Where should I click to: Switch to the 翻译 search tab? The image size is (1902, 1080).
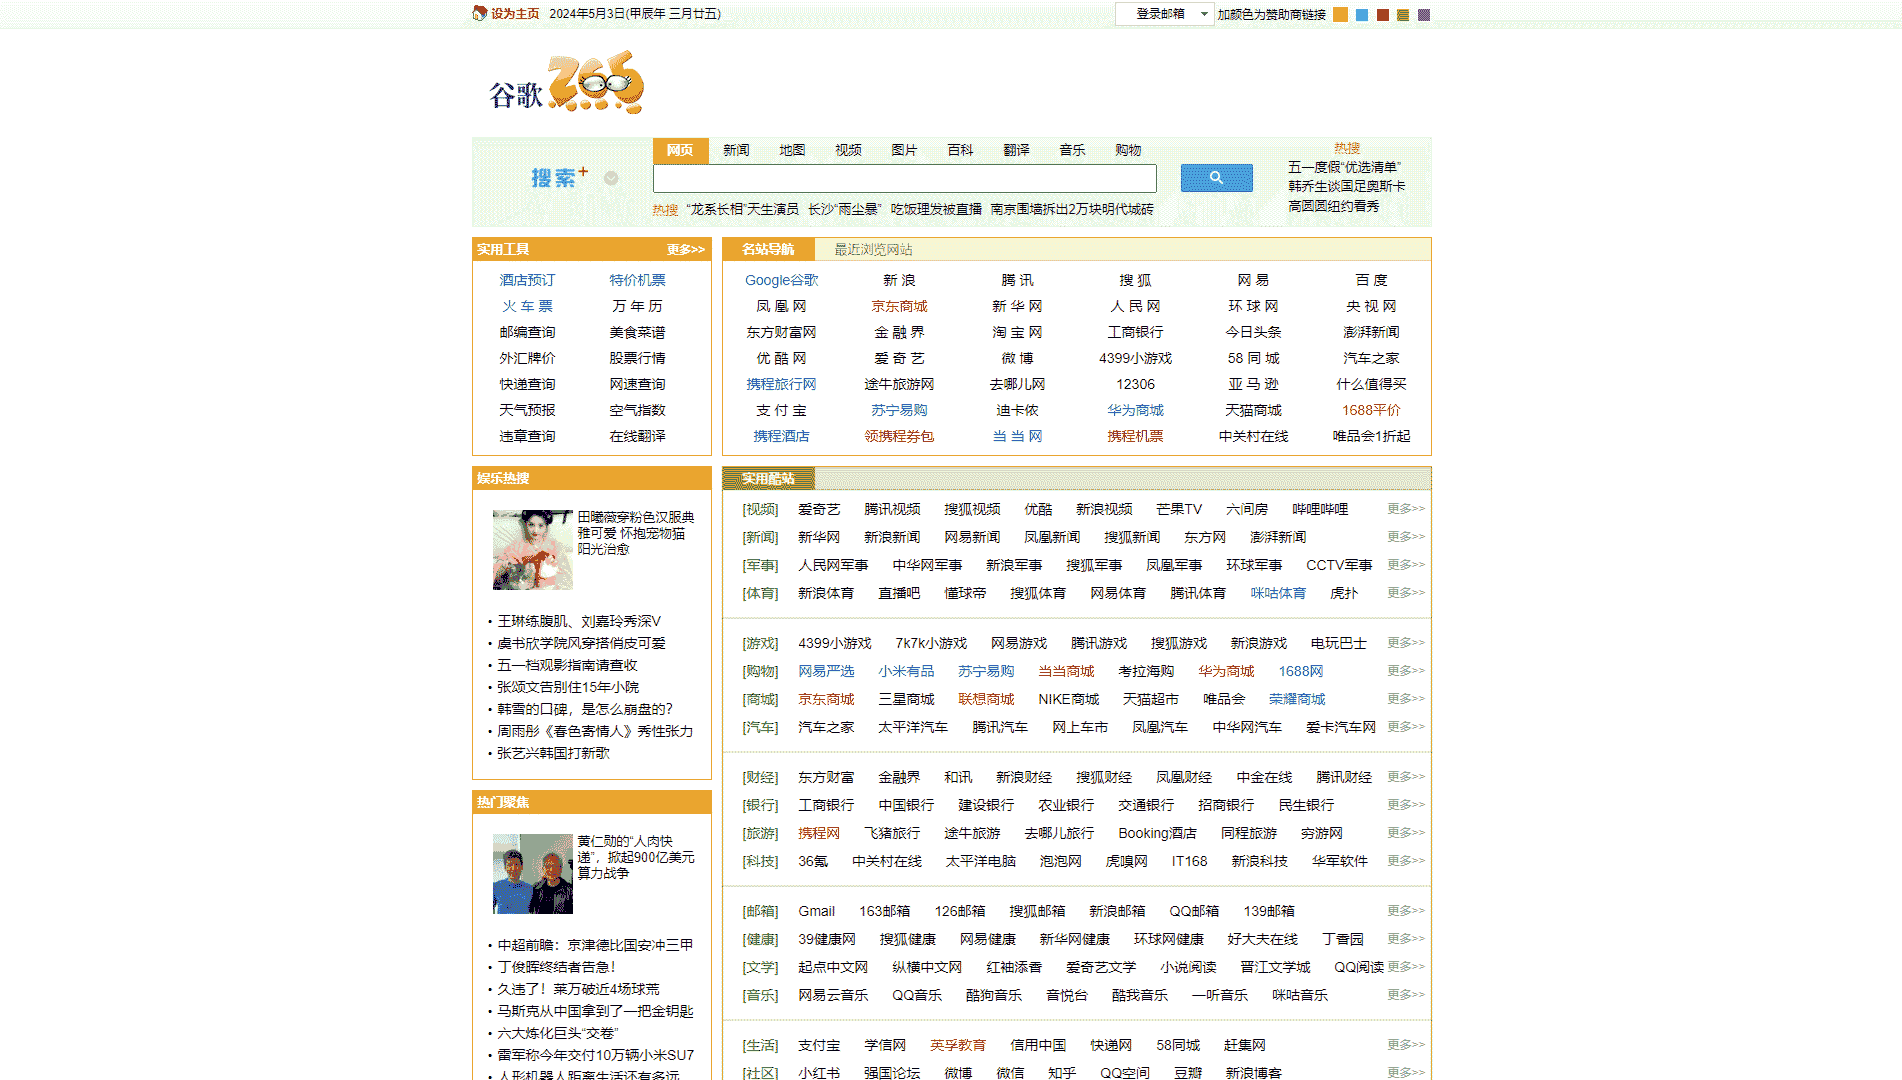coord(1016,150)
